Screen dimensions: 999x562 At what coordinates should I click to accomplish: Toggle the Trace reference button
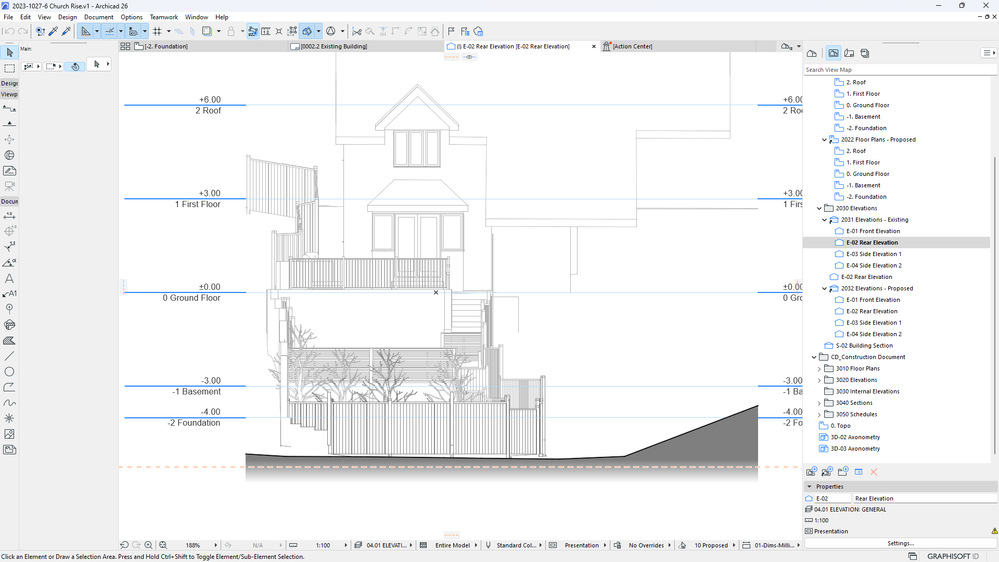pyautogui.click(x=308, y=31)
